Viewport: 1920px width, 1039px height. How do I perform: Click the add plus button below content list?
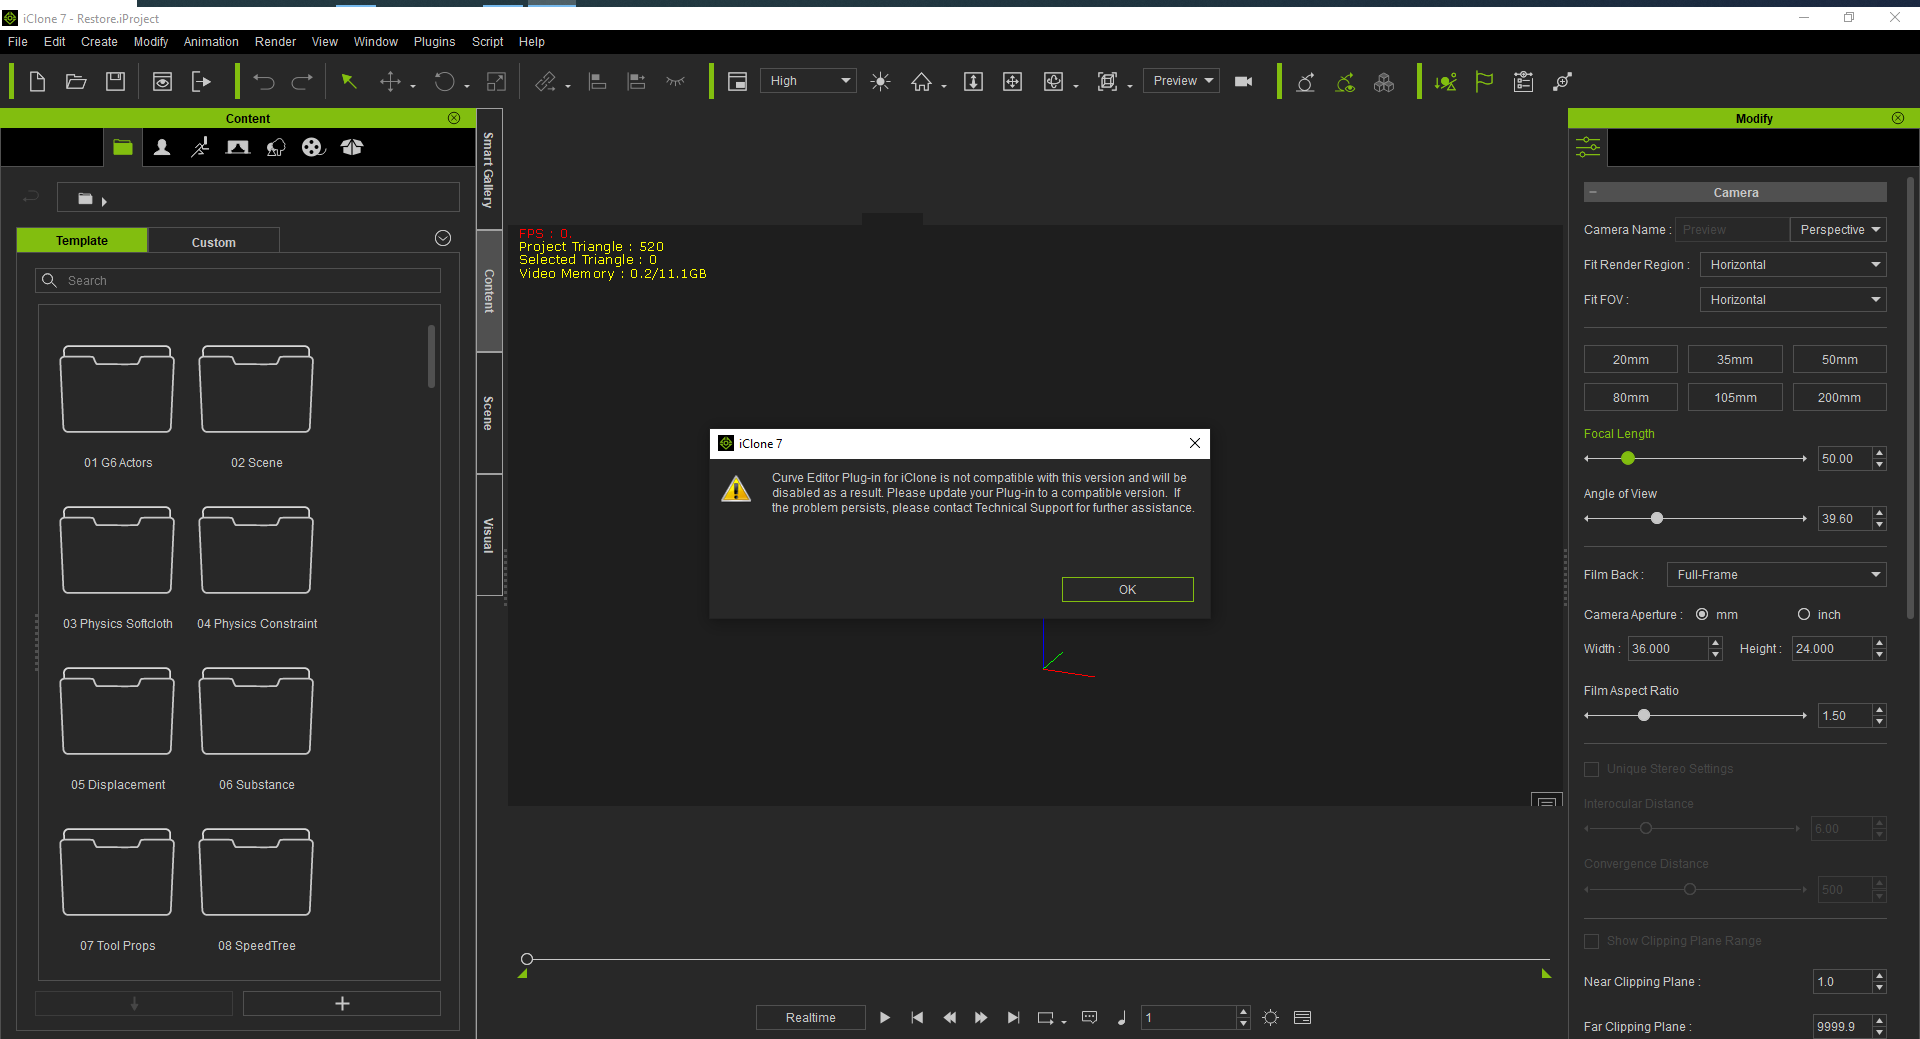coord(342,1004)
